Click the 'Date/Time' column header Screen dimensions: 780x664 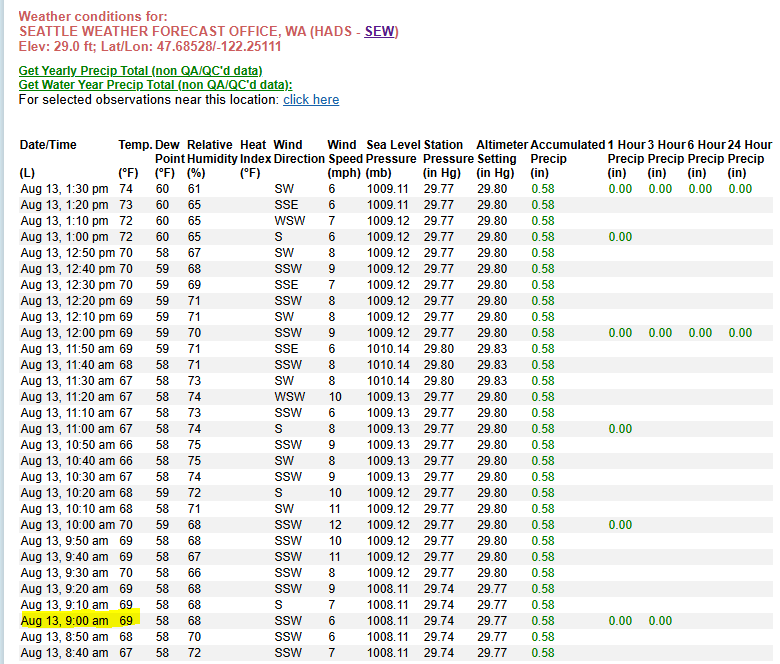(x=48, y=145)
